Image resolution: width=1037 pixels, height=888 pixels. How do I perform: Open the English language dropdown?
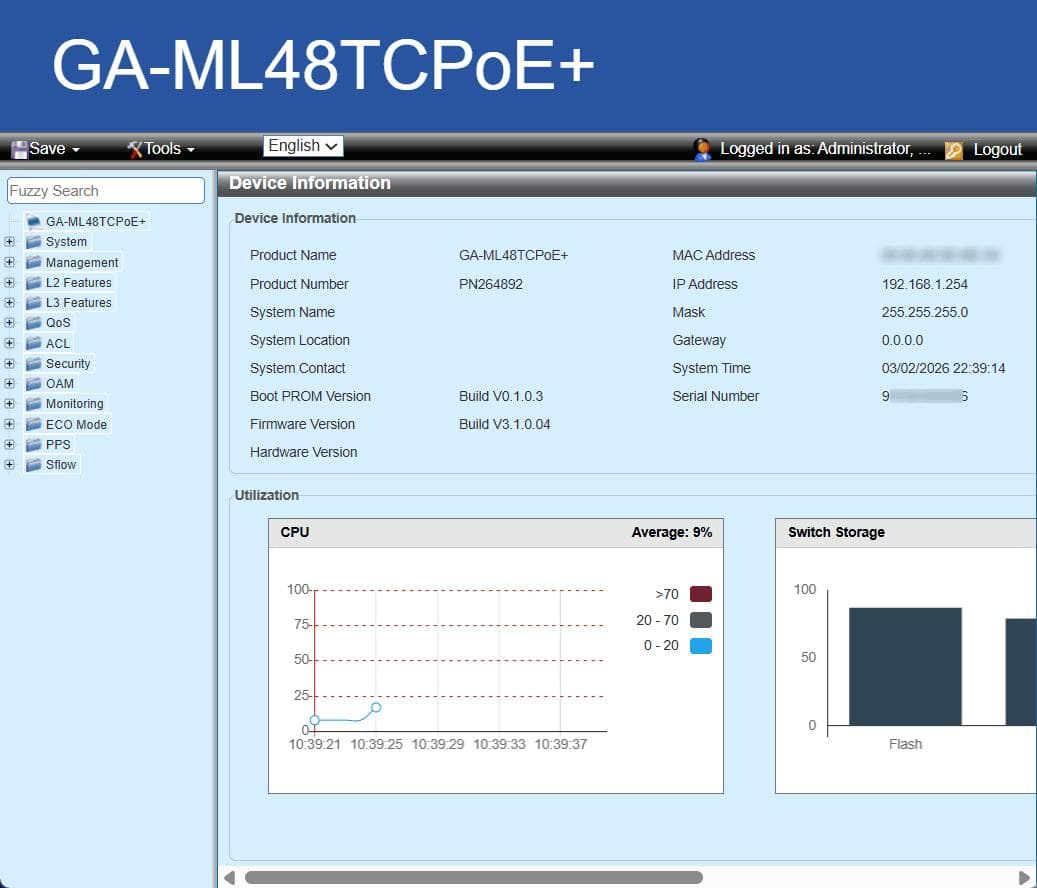click(302, 145)
